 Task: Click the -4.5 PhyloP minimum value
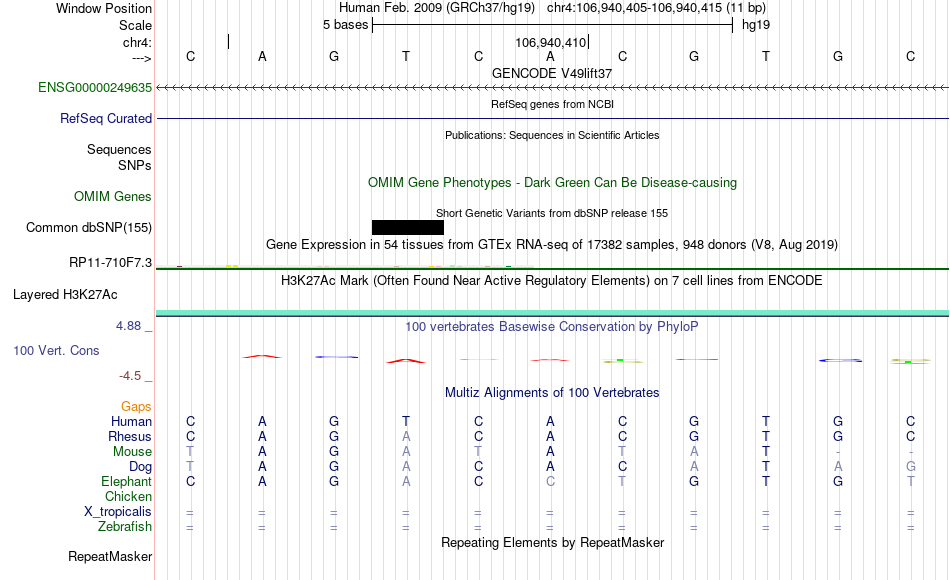tap(130, 376)
